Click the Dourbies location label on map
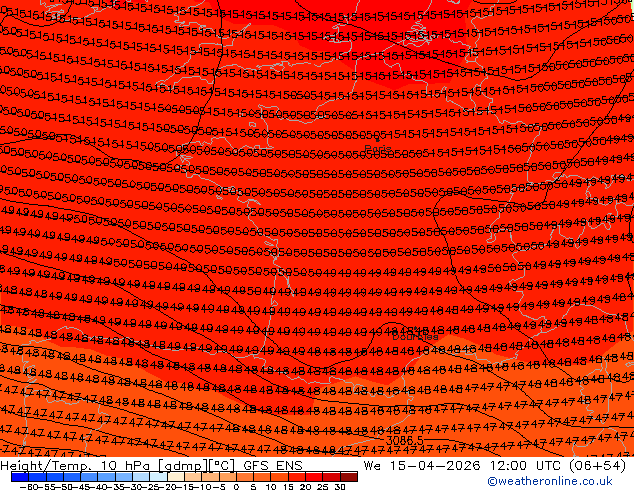The height and width of the screenshot is (490, 634). 415,336
